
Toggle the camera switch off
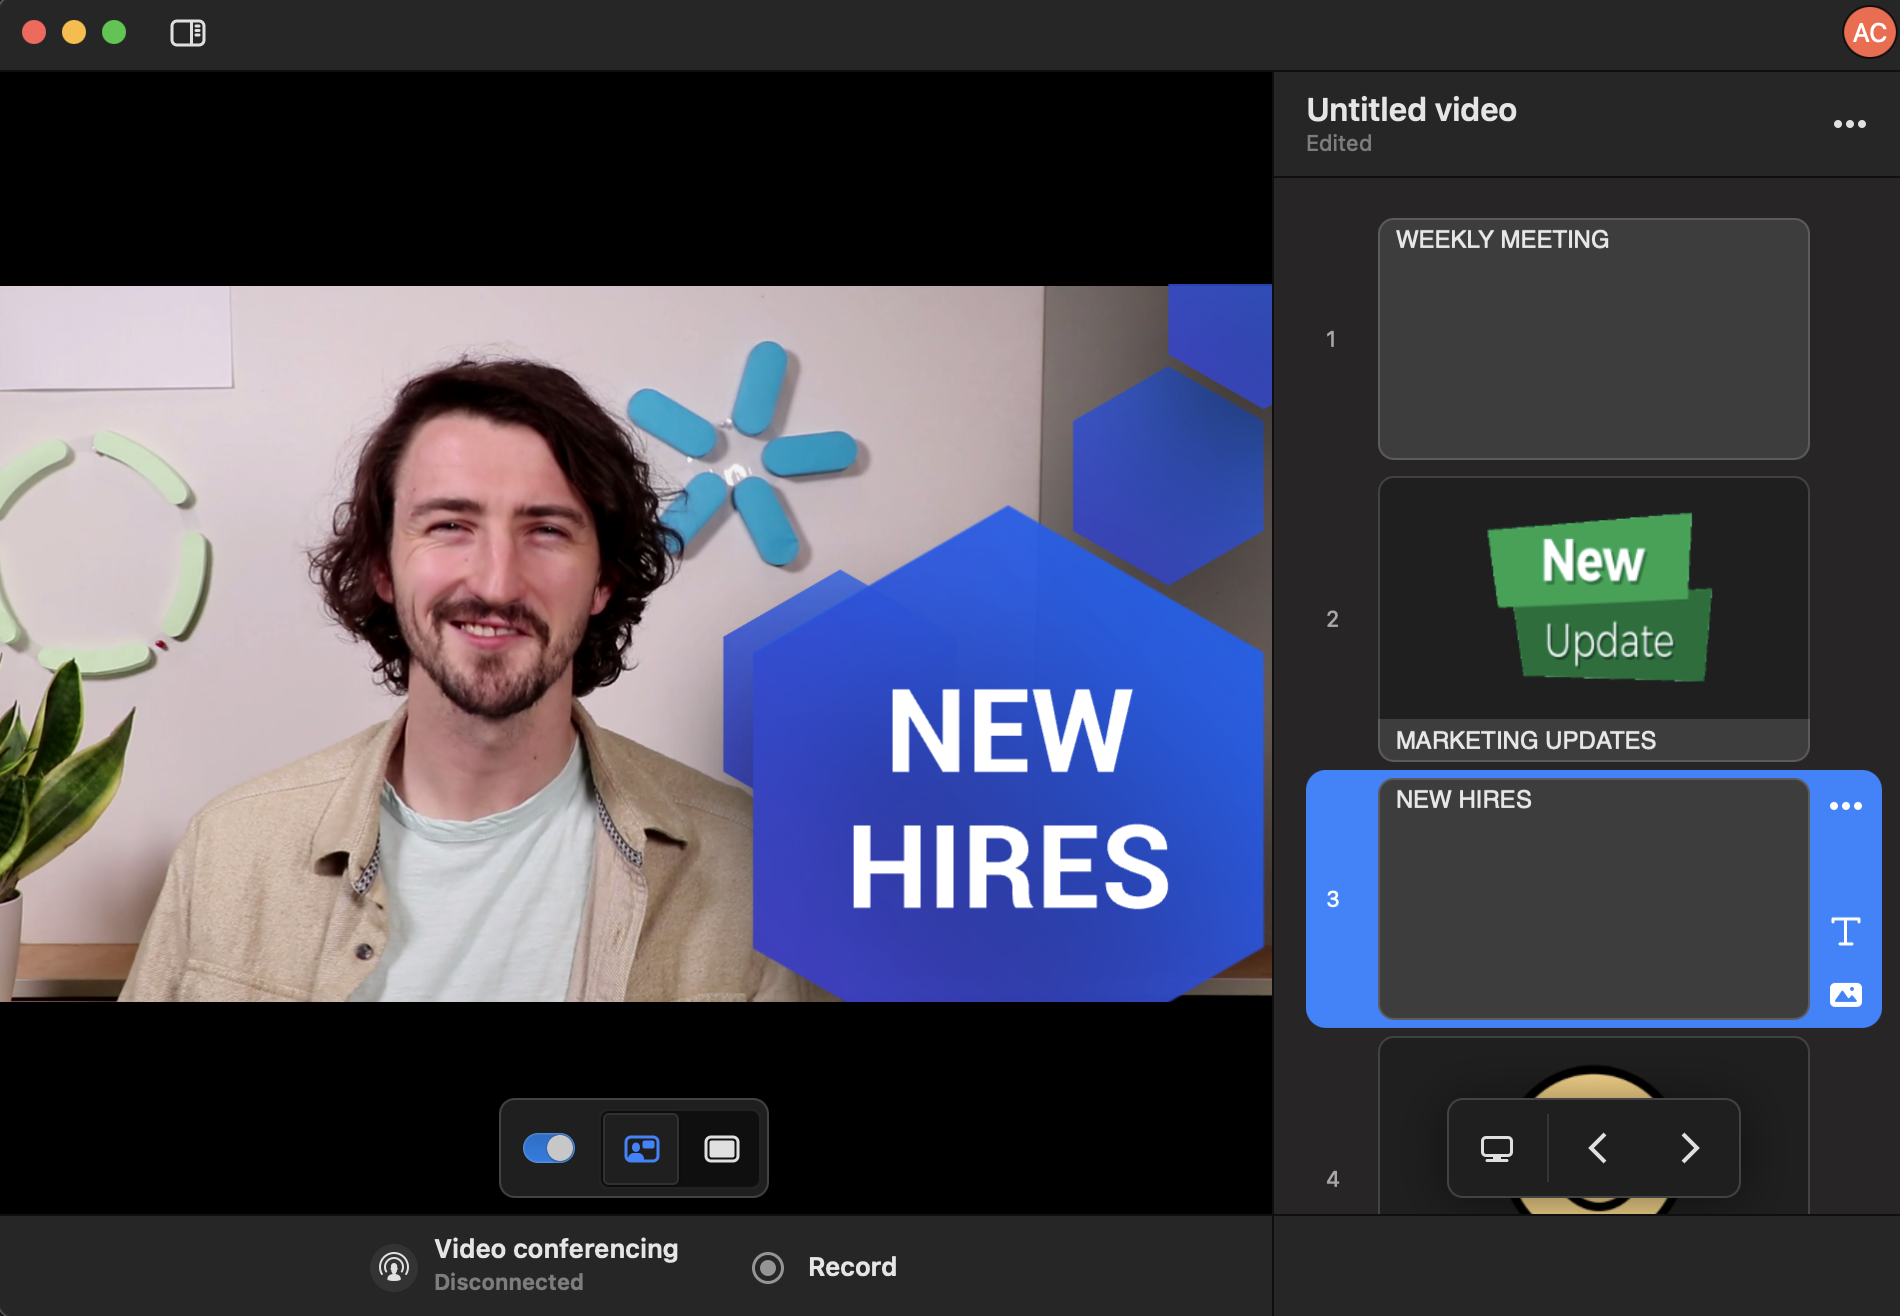tap(549, 1148)
